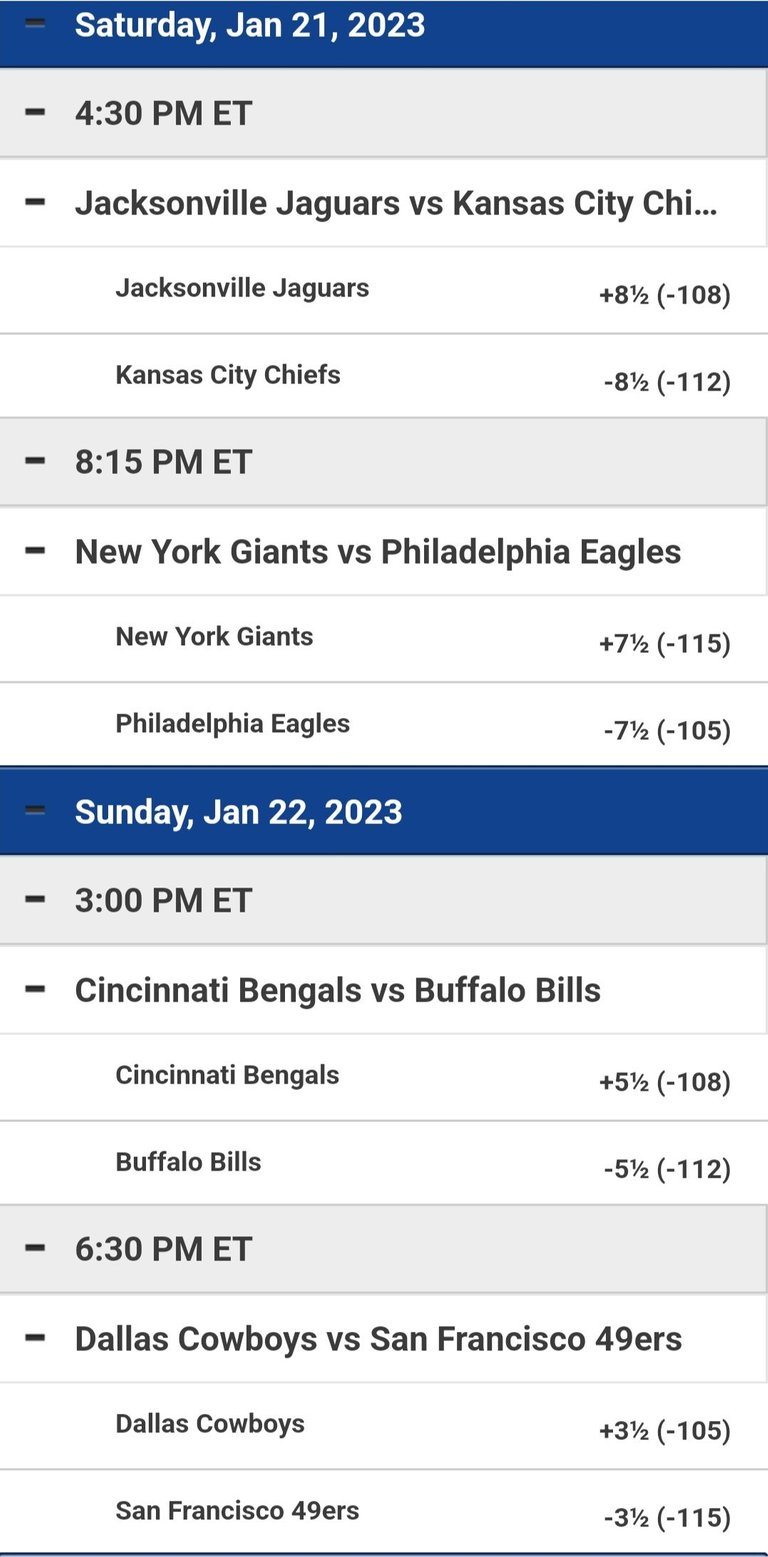This screenshot has width=768, height=1557.
Task: Pick New York Giants +7½ (-115) spread
Action: point(665,644)
